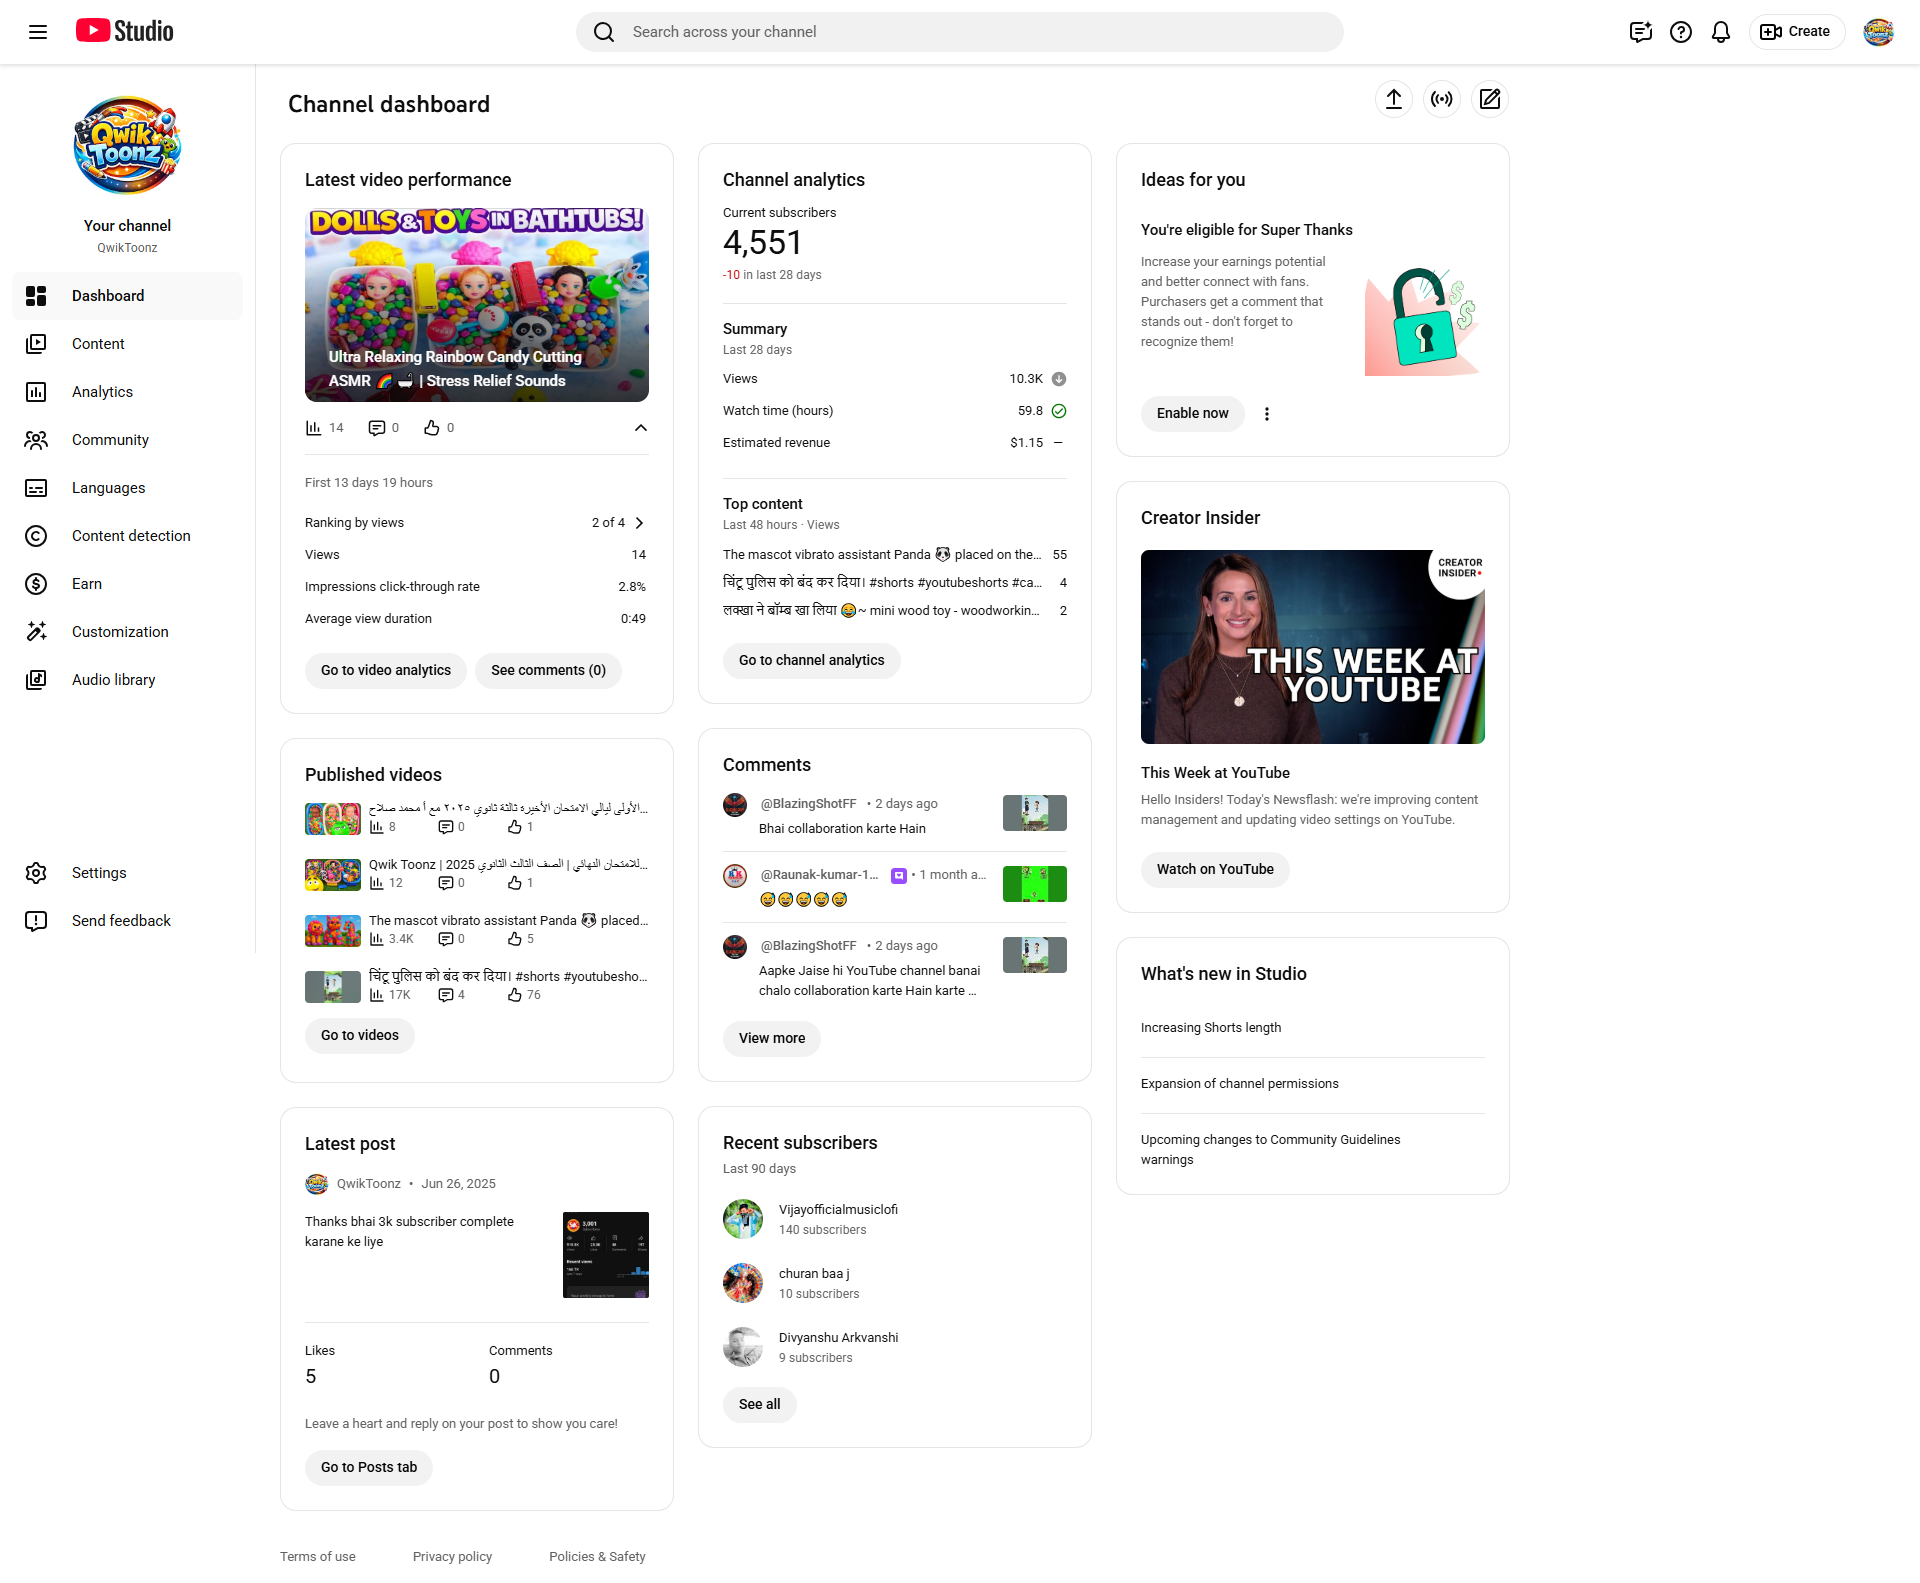Select Earn in the sidebar
Image resolution: width=1920 pixels, height=1583 pixels.
tap(87, 584)
